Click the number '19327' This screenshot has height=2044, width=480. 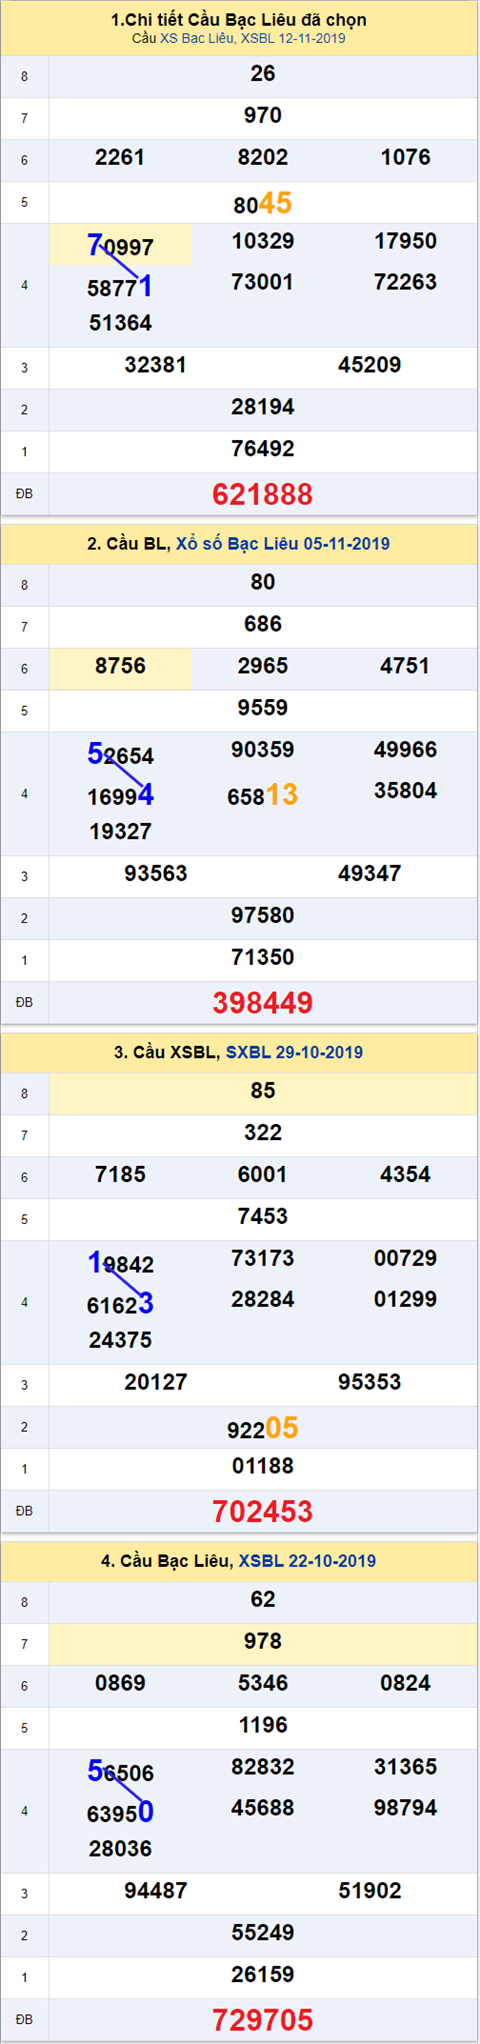pos(120,832)
